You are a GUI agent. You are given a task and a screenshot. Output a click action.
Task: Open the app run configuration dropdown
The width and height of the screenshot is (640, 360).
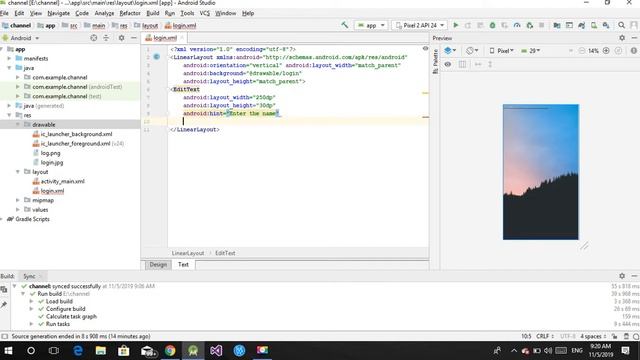click(x=371, y=25)
